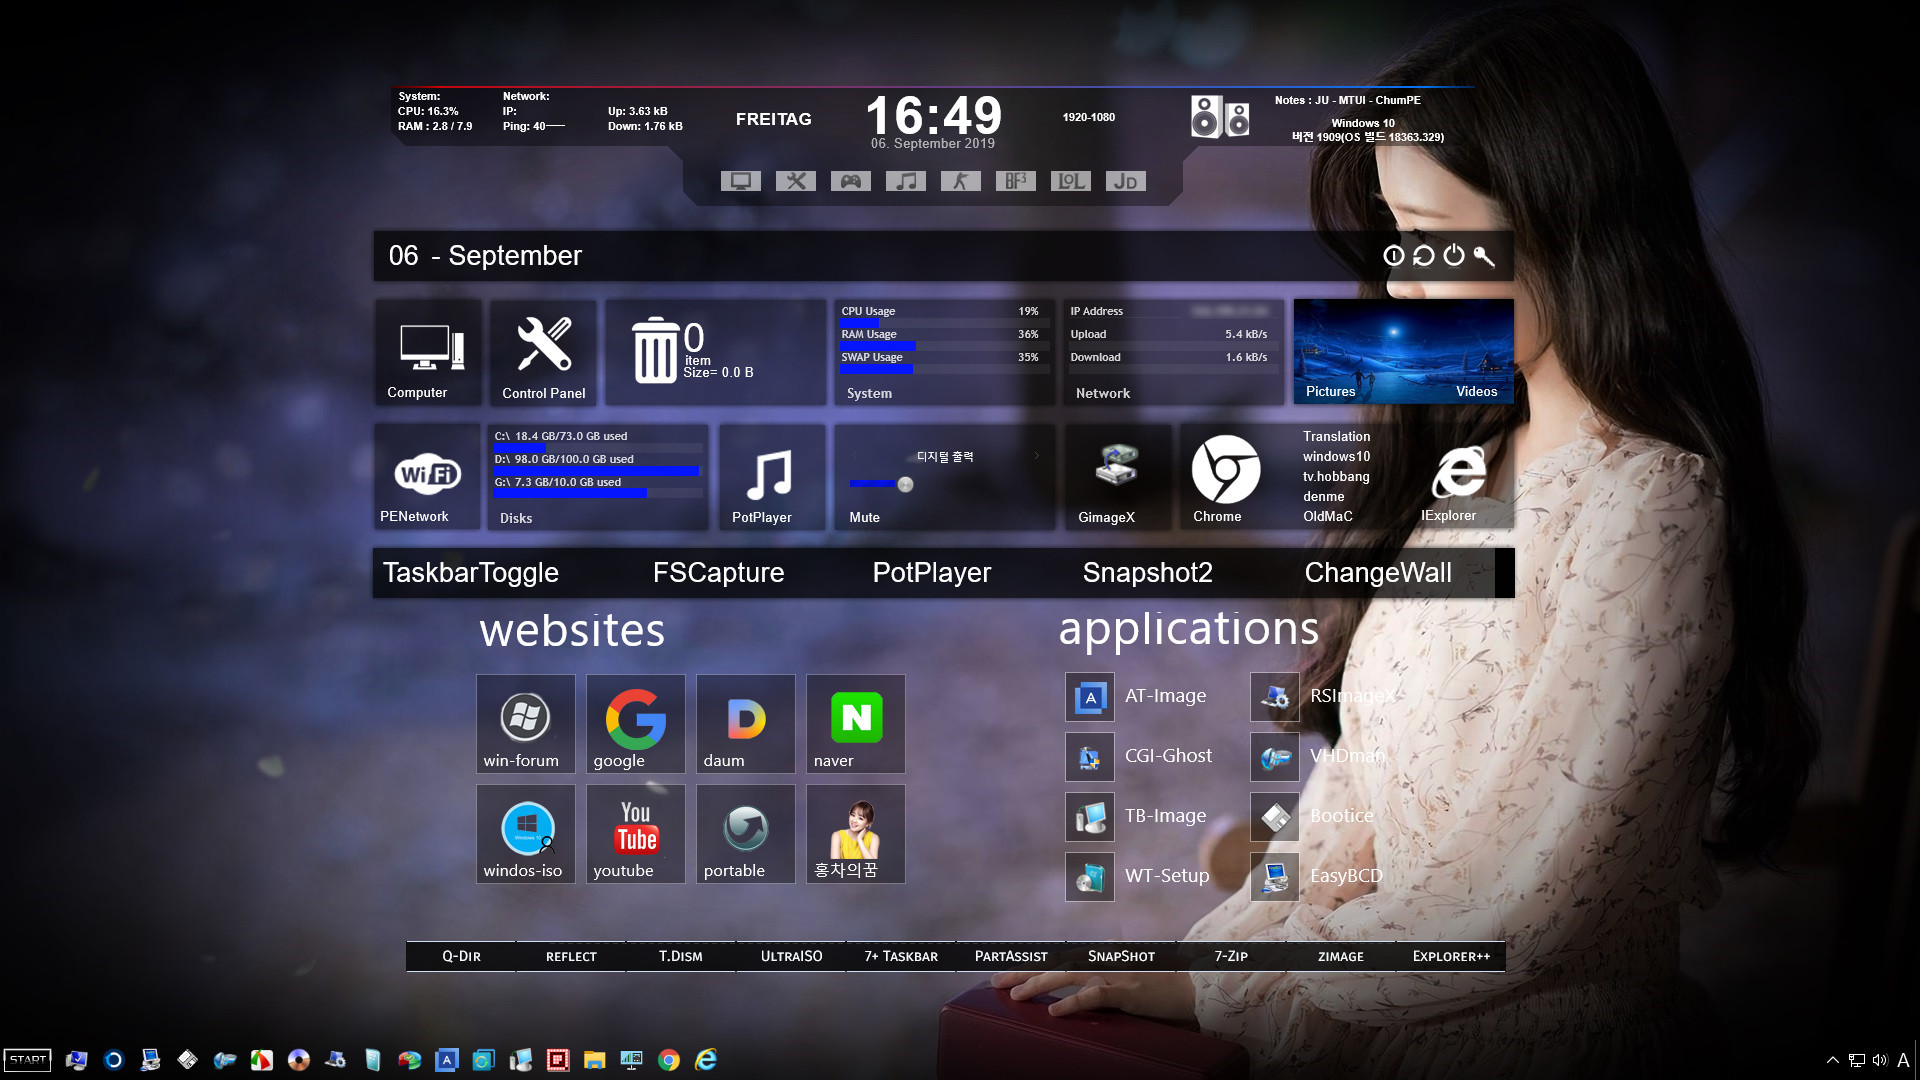Open the GimageX tile
The width and height of the screenshot is (1920, 1080).
[1117, 477]
